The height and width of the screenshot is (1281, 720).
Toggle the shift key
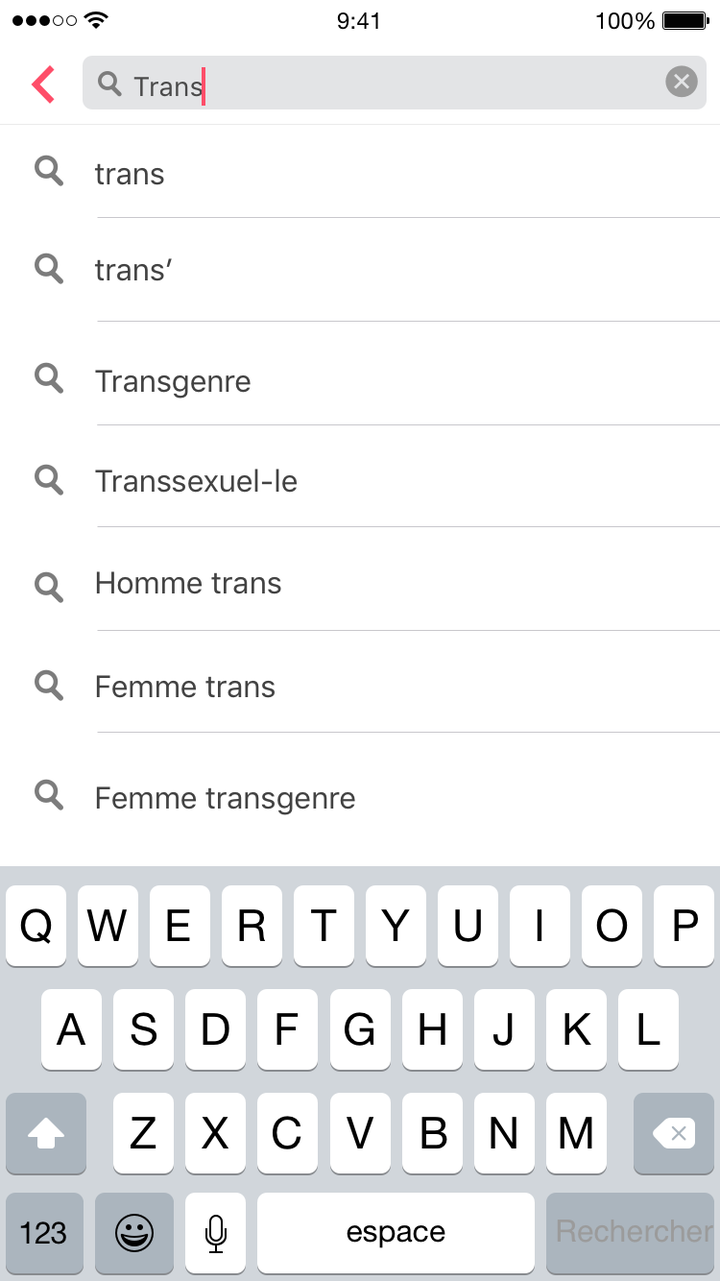[46, 1133]
